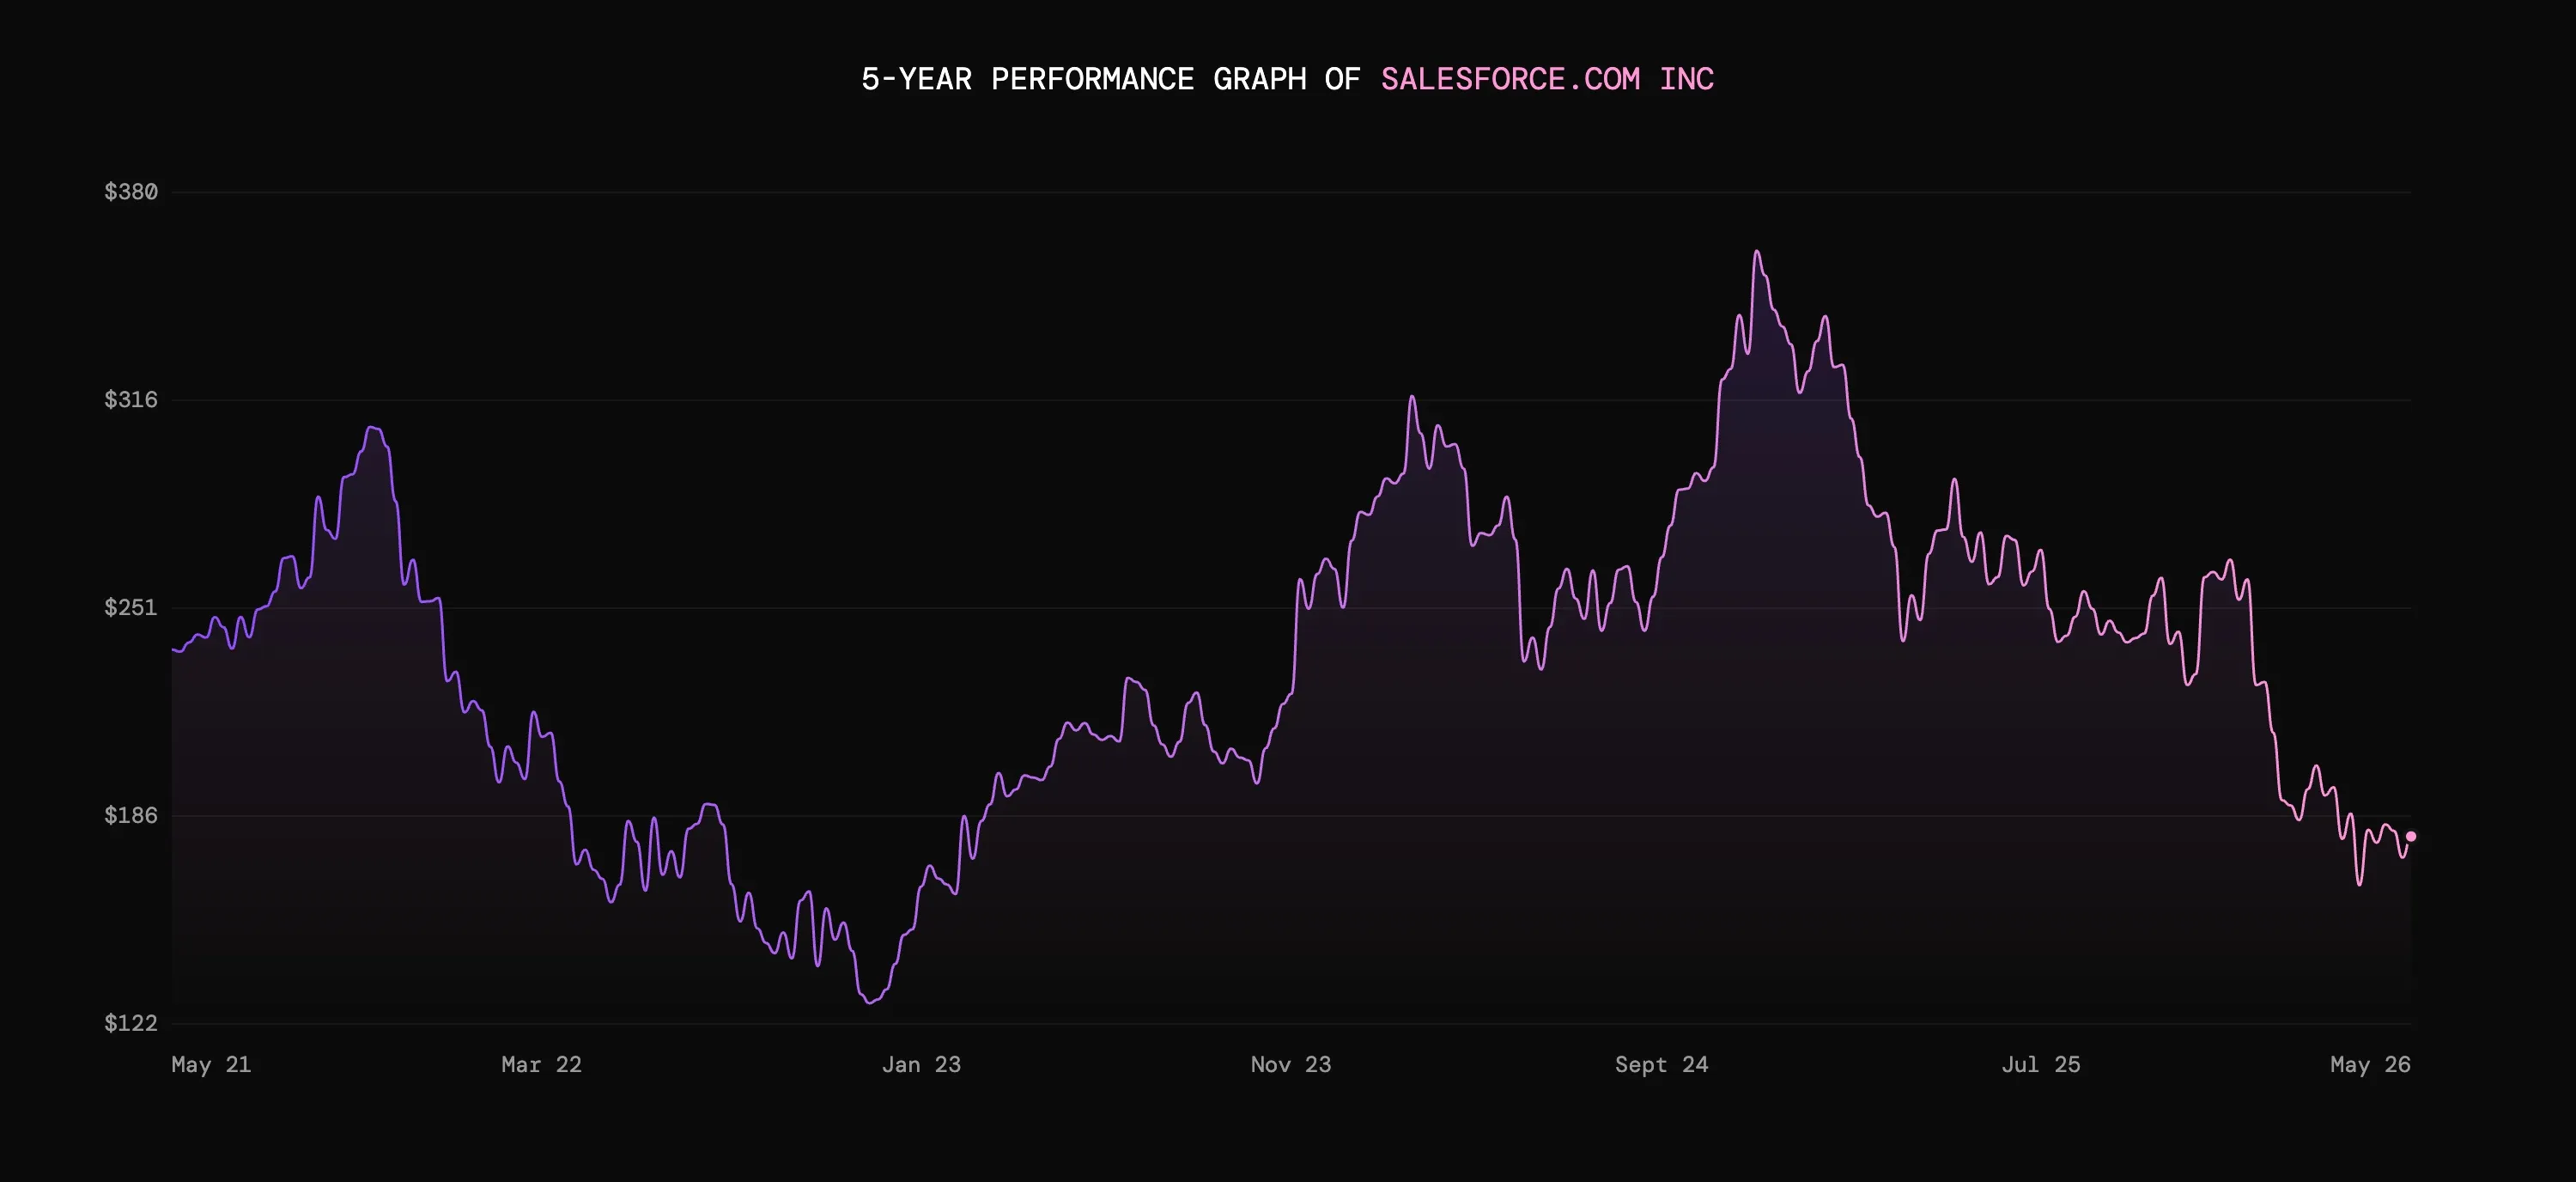This screenshot has height=1182, width=2576.
Task: Select the $122 y-axis label
Action: pyautogui.click(x=131, y=1022)
